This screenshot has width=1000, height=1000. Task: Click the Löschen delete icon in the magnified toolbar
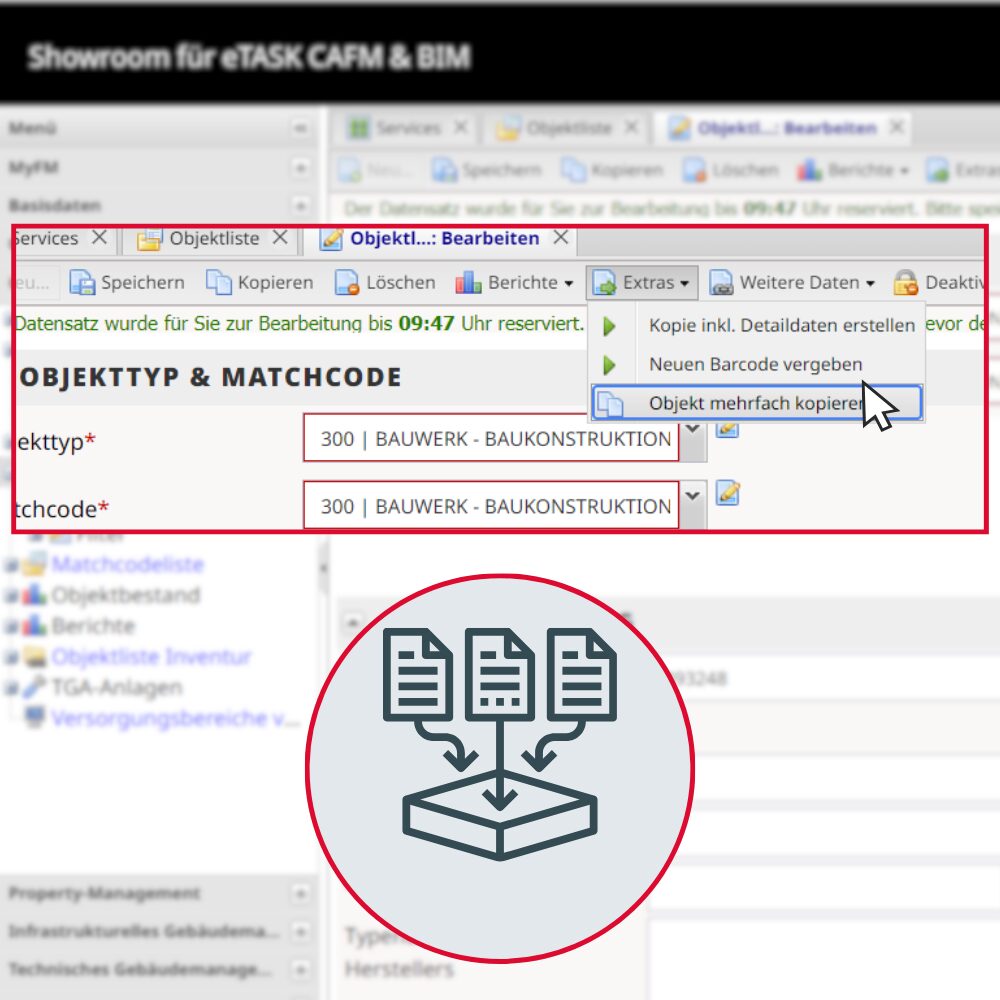pyautogui.click(x=347, y=283)
